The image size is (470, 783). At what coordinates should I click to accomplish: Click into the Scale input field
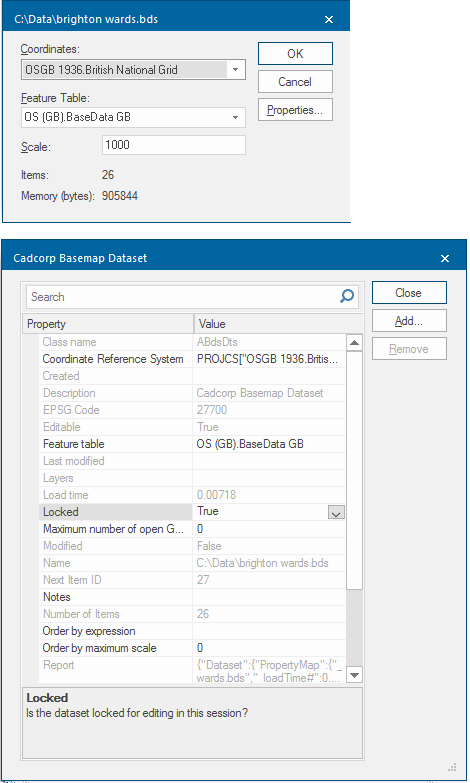pos(173,145)
